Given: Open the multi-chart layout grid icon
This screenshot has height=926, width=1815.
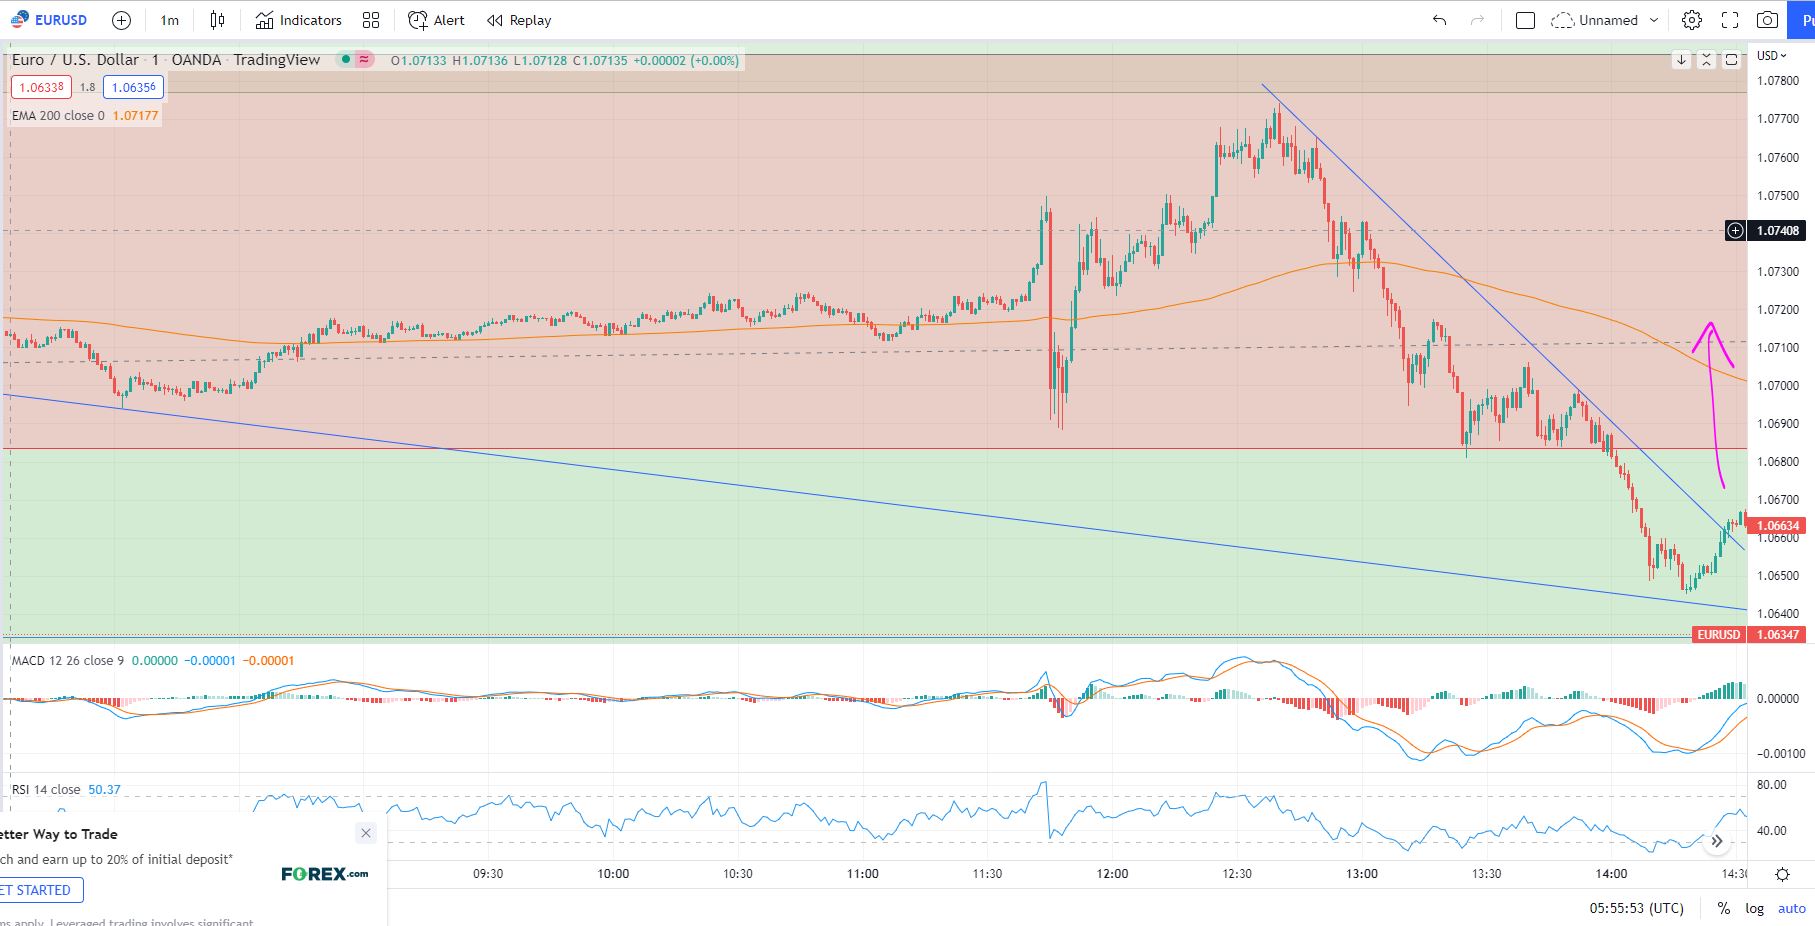Looking at the screenshot, I should (370, 20).
